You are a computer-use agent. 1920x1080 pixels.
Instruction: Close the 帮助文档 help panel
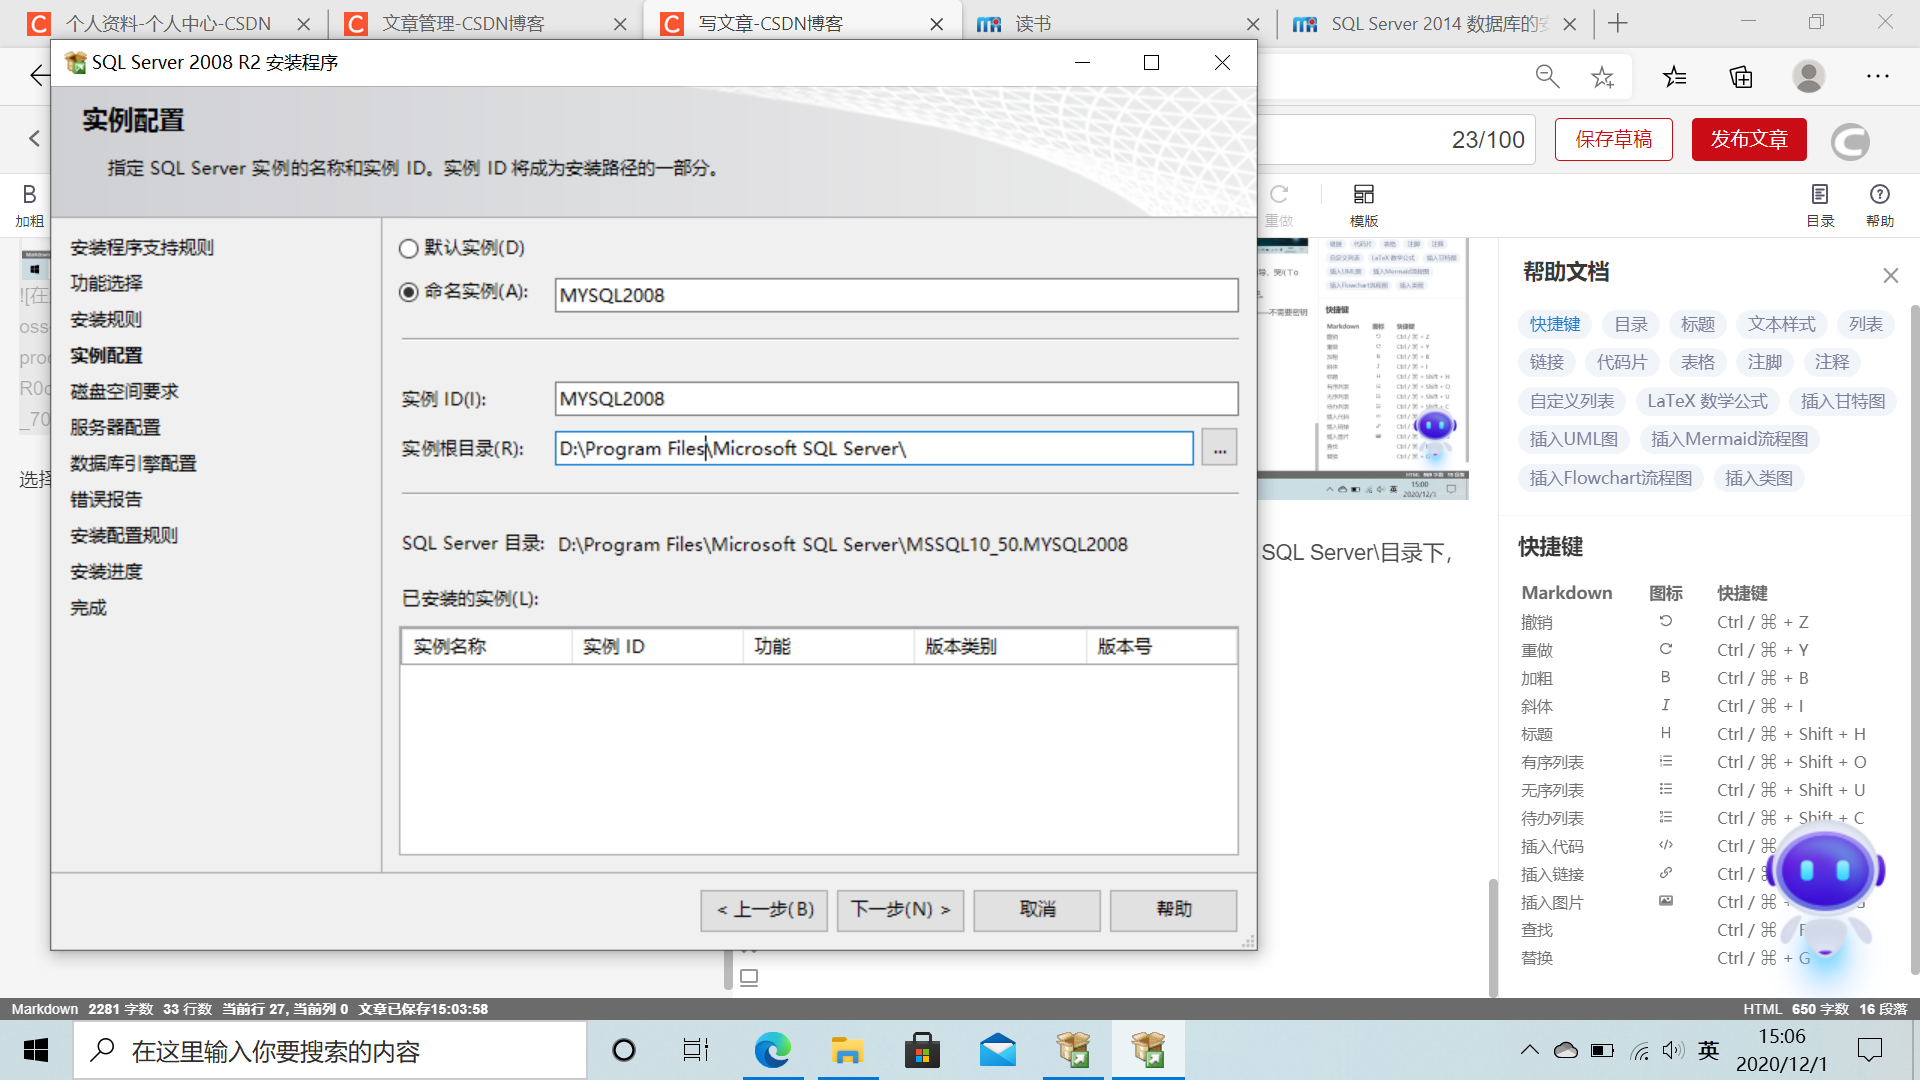coord(1890,275)
